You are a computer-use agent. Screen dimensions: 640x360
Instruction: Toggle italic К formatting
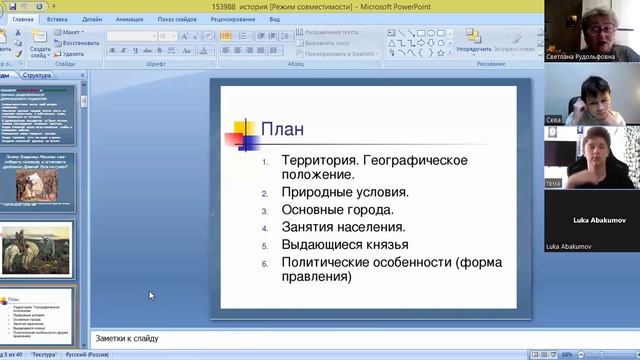click(x=124, y=51)
